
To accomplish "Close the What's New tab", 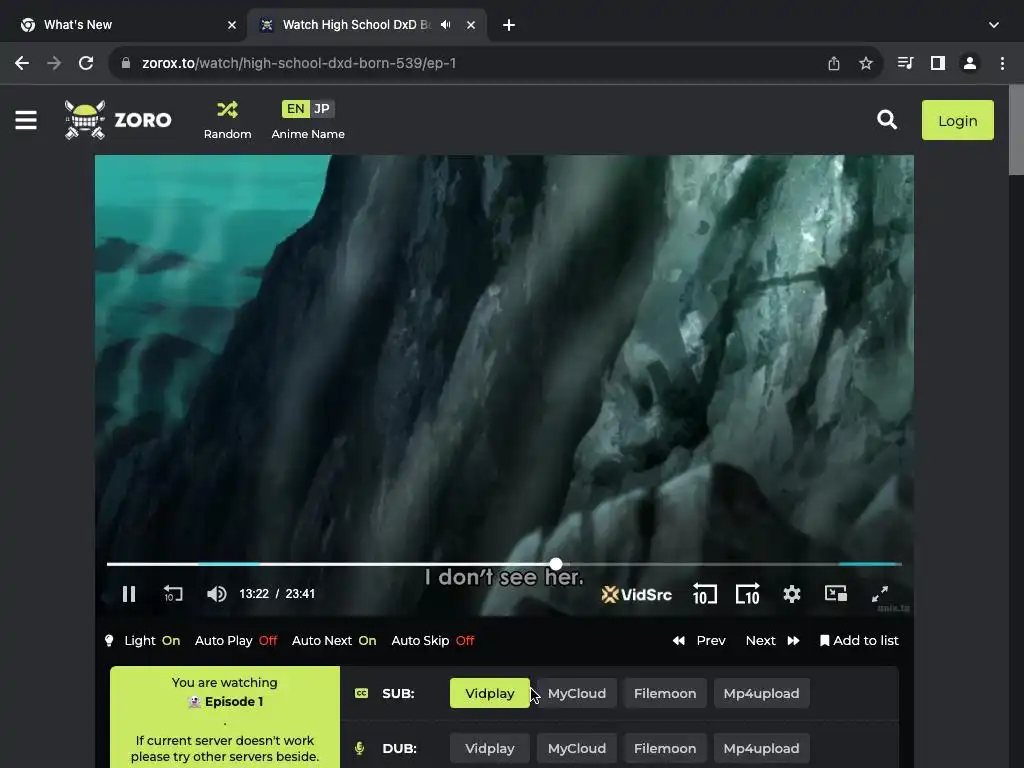I will [x=232, y=25].
